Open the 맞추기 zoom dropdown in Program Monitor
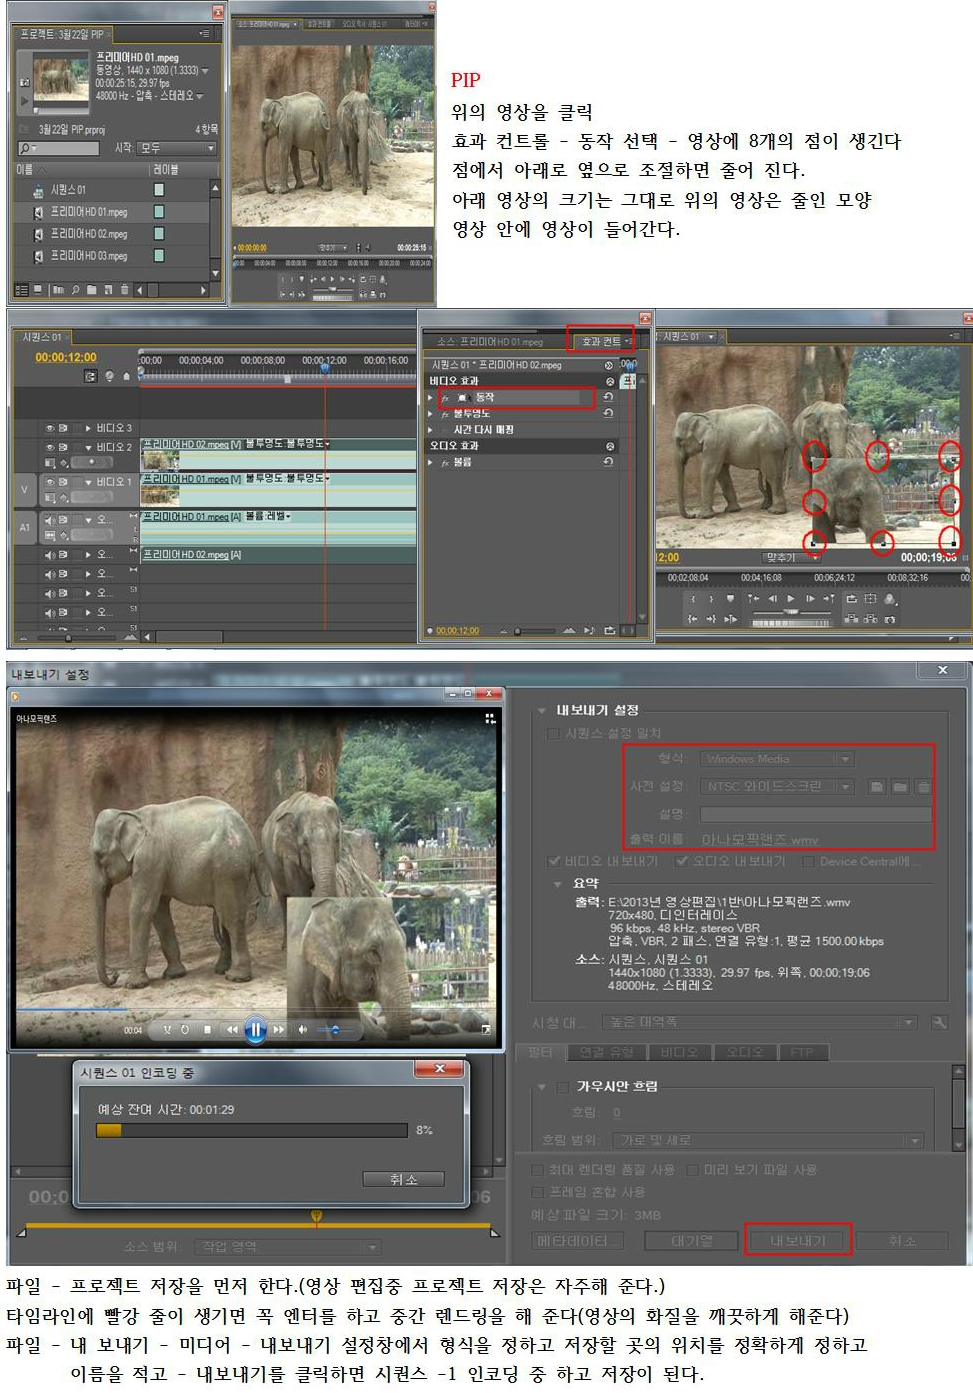973x1393 pixels. pos(792,558)
